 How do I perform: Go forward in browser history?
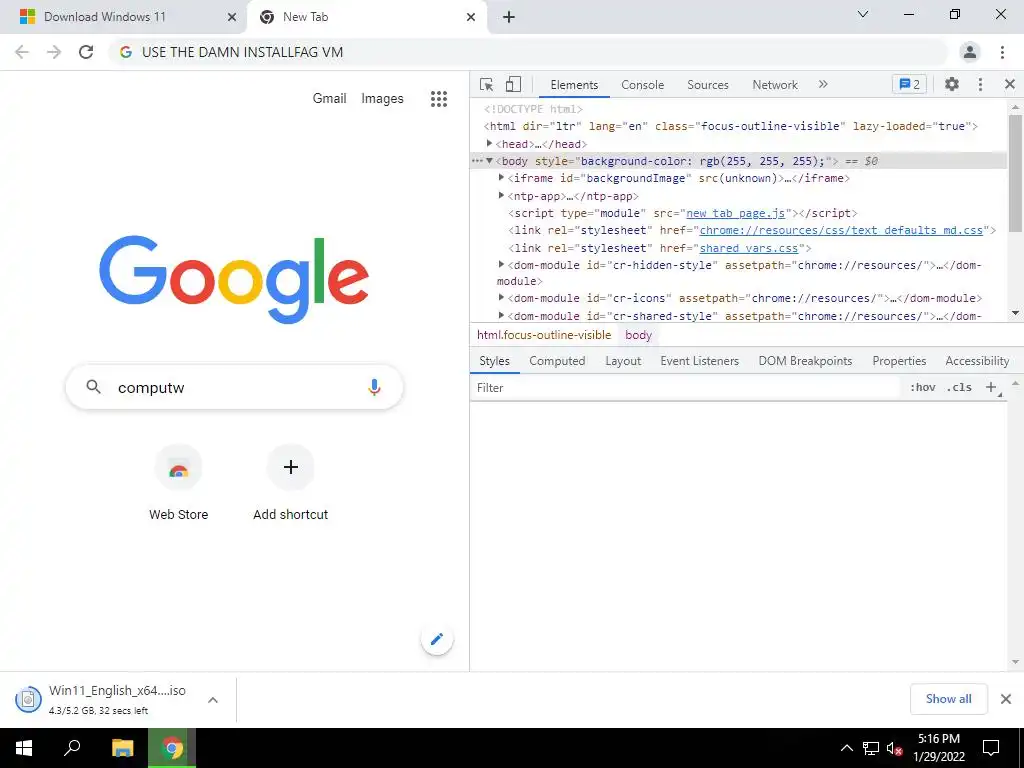tap(54, 52)
